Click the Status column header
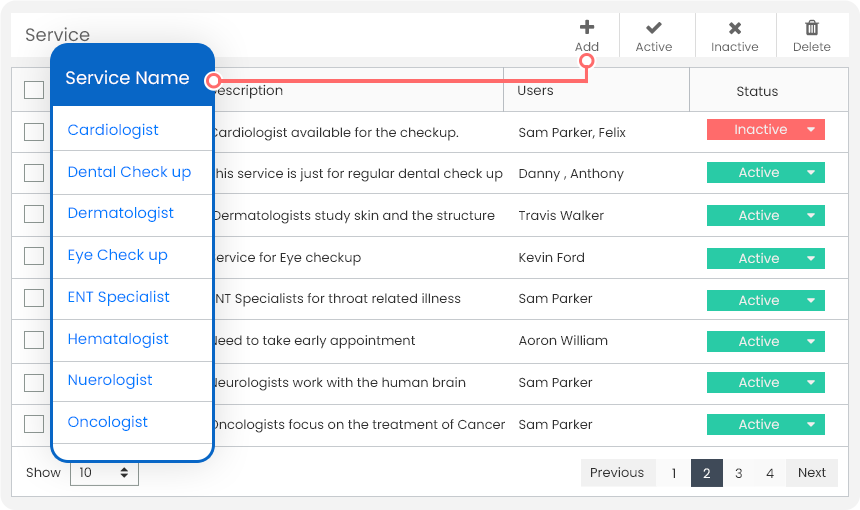The height and width of the screenshot is (510, 860). coord(757,92)
